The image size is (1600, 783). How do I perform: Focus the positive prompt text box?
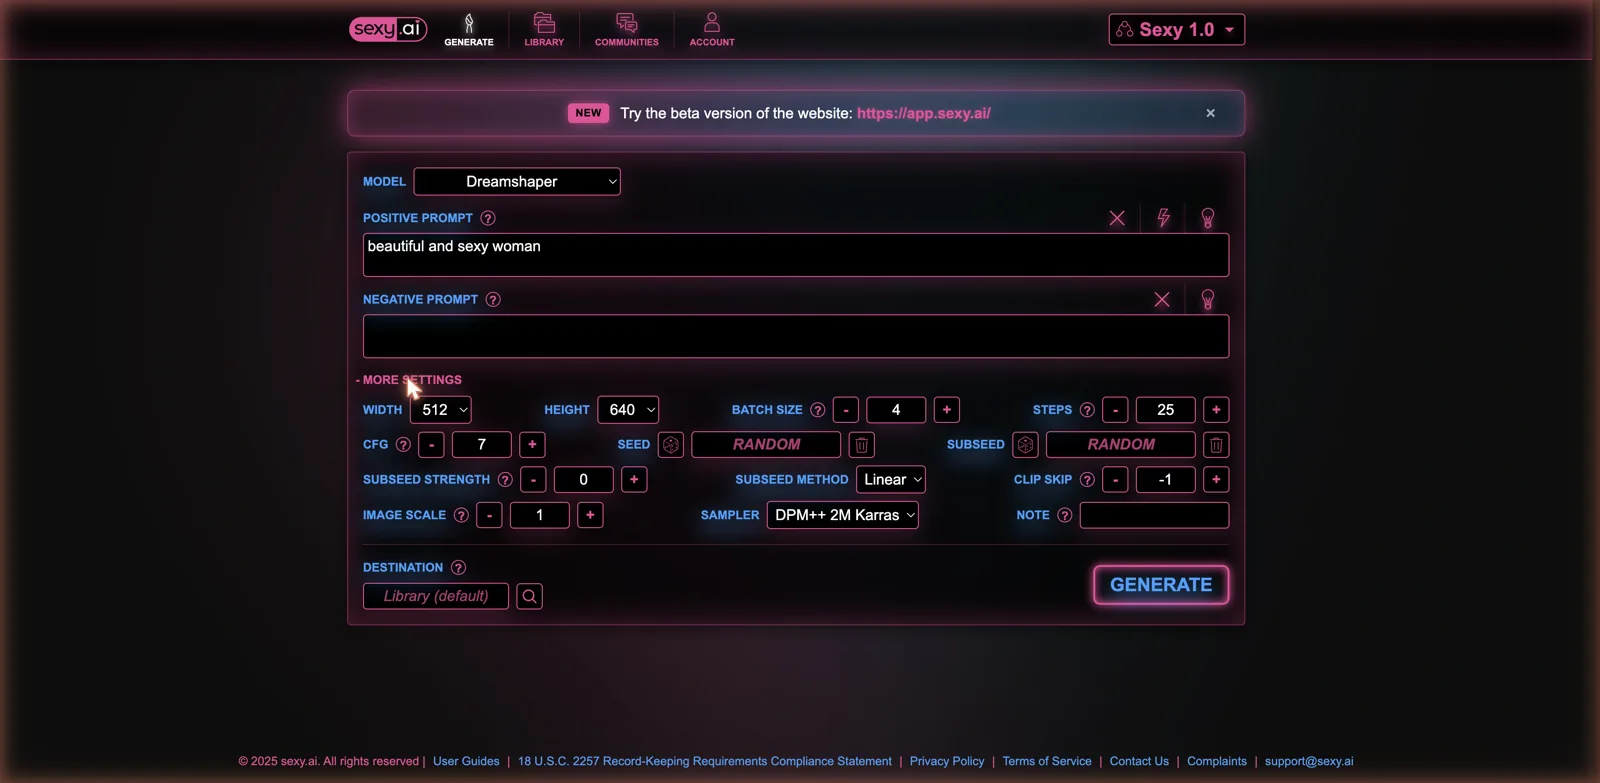(796, 255)
